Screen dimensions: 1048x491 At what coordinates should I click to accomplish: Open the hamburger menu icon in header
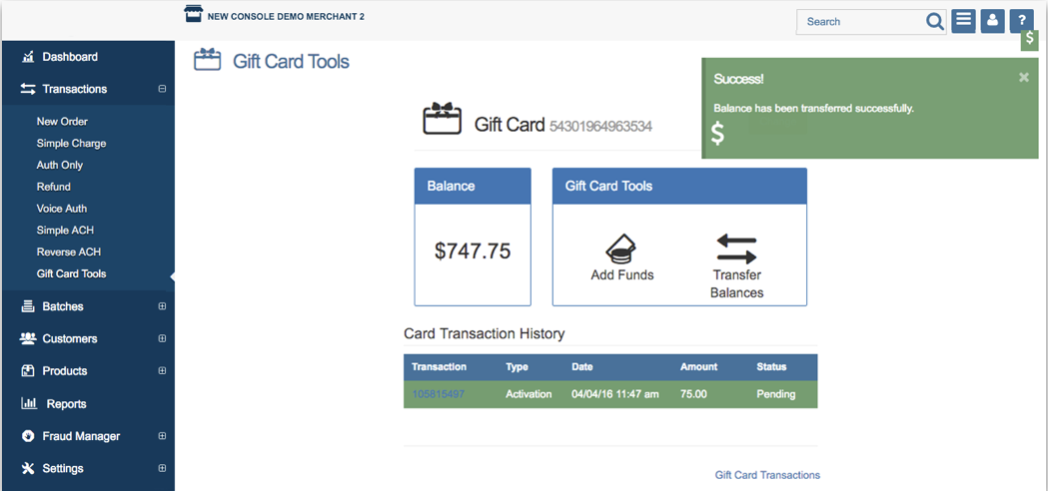pyautogui.click(x=963, y=21)
